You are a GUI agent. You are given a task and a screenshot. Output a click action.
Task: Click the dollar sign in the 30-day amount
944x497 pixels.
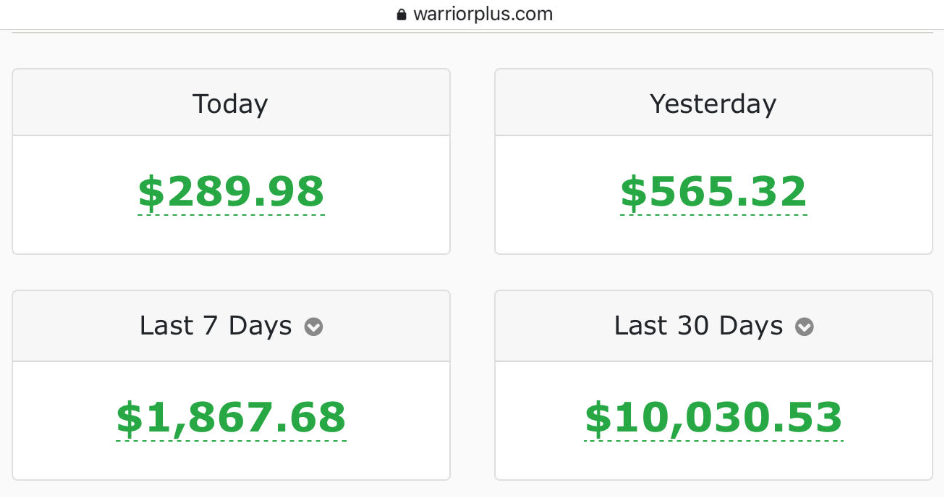(x=597, y=418)
